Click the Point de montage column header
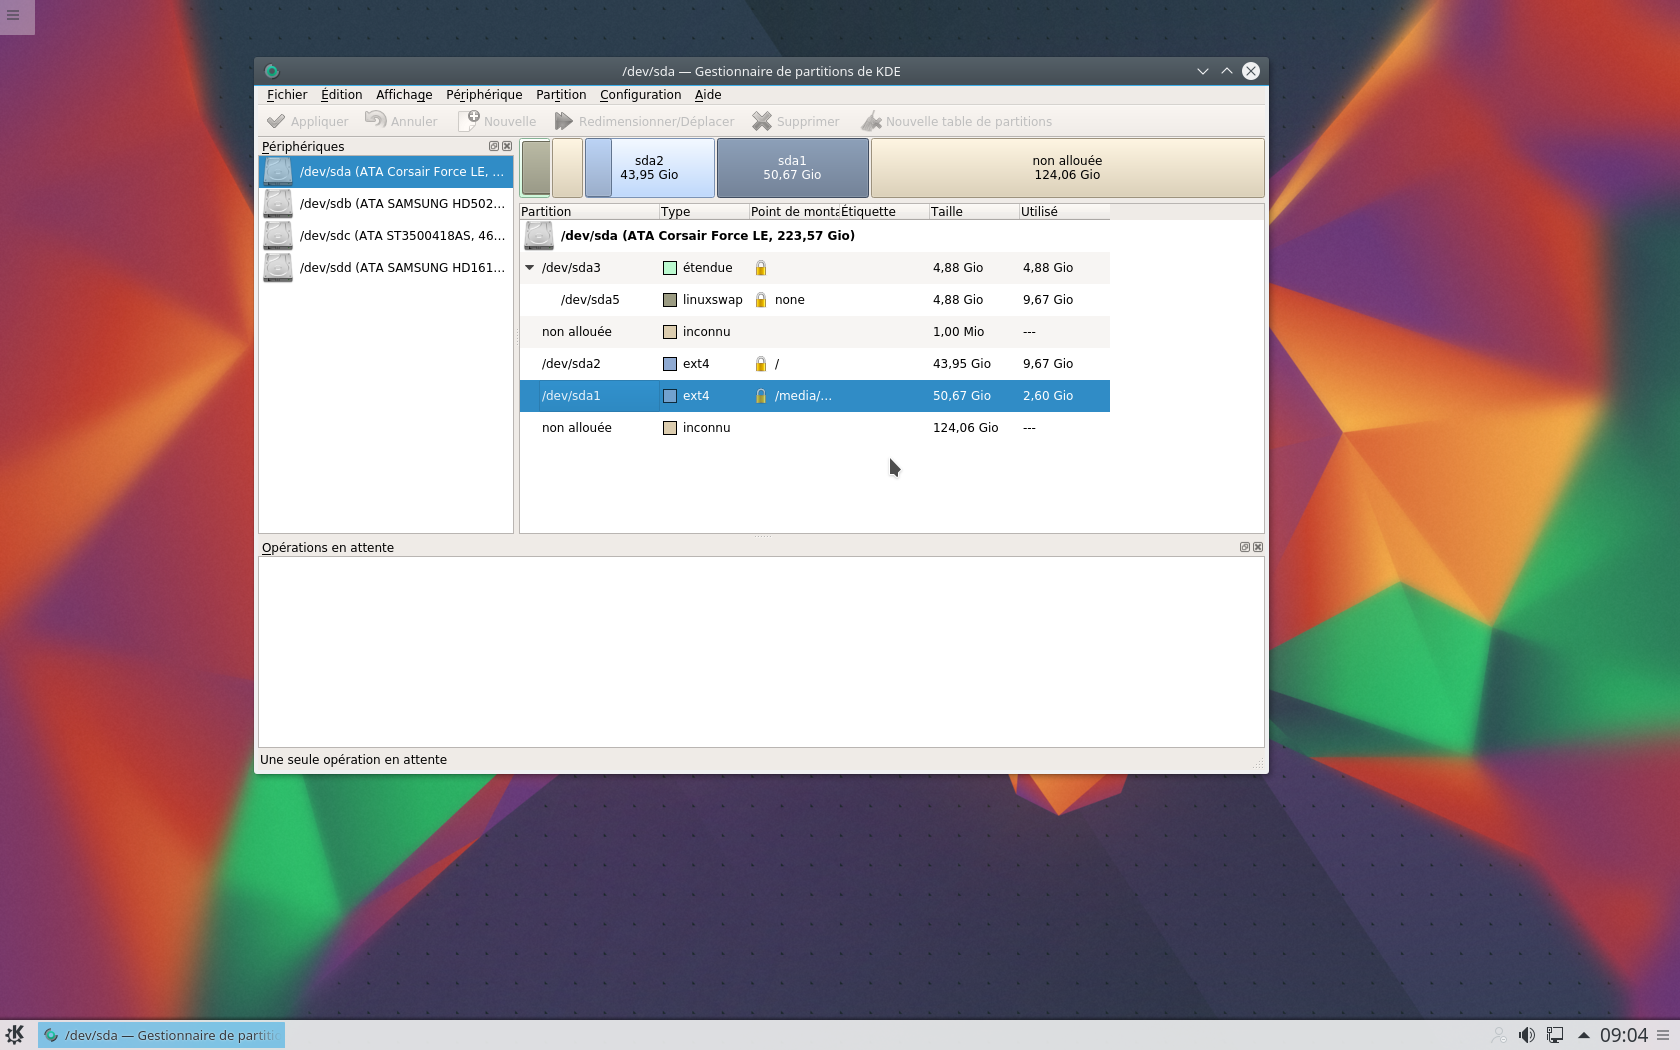Image resolution: width=1680 pixels, height=1050 pixels. click(794, 212)
